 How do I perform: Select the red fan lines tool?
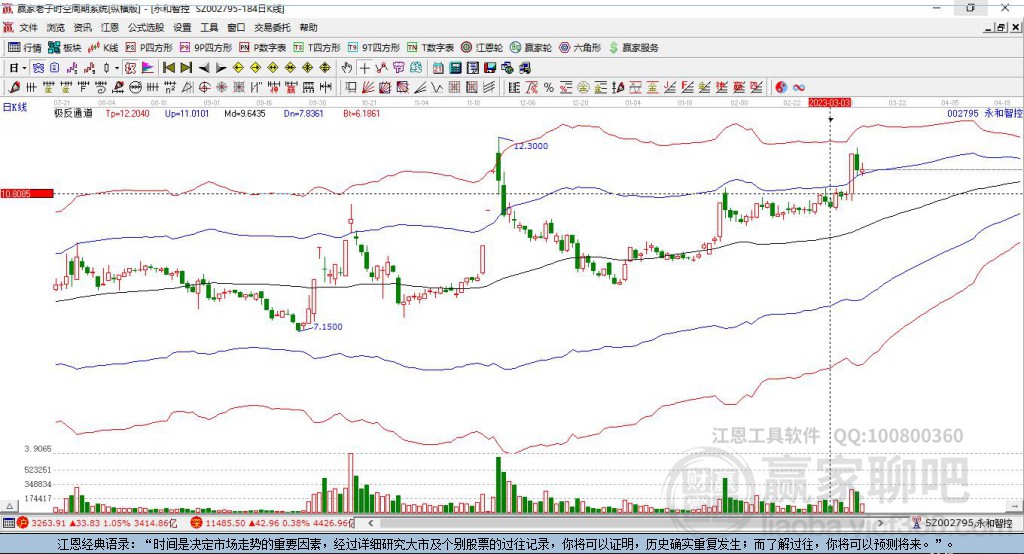pos(368,87)
